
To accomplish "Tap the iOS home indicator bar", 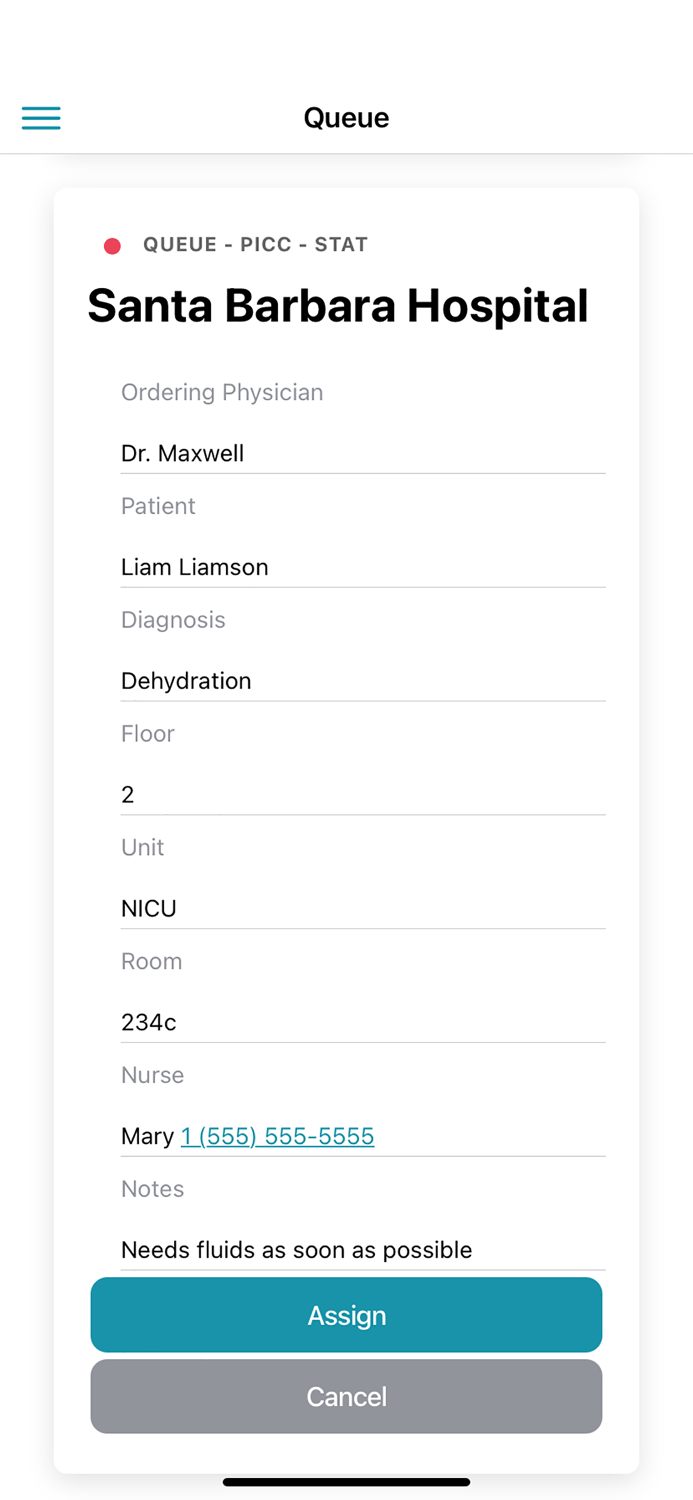I will click(x=346, y=1482).
